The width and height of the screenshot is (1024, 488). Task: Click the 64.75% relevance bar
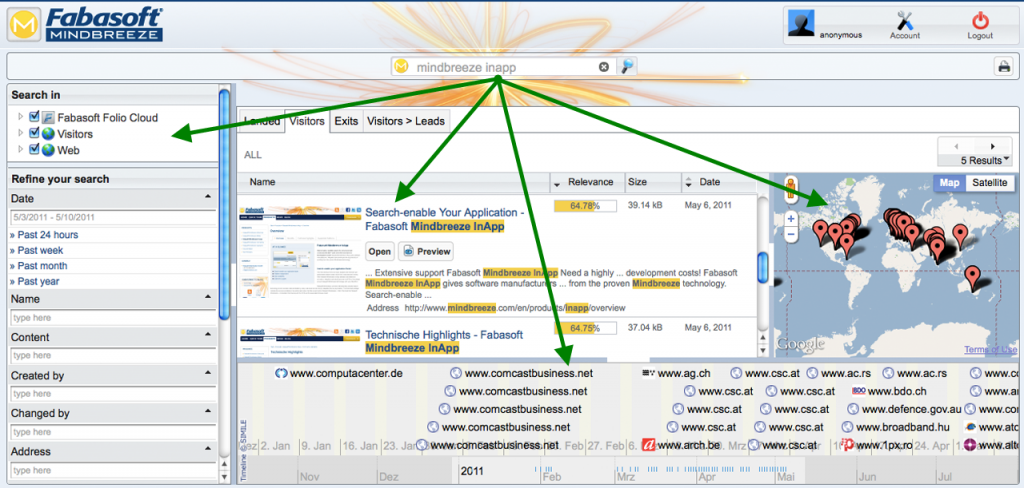click(x=586, y=328)
